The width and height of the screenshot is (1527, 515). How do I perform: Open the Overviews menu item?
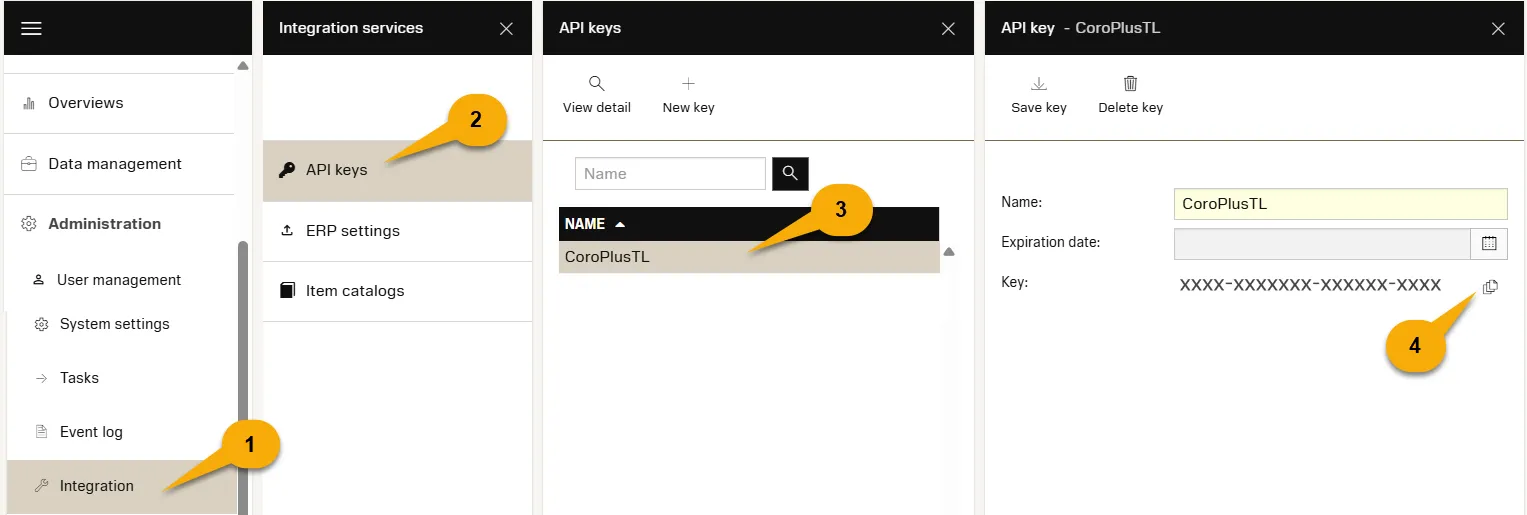(85, 103)
